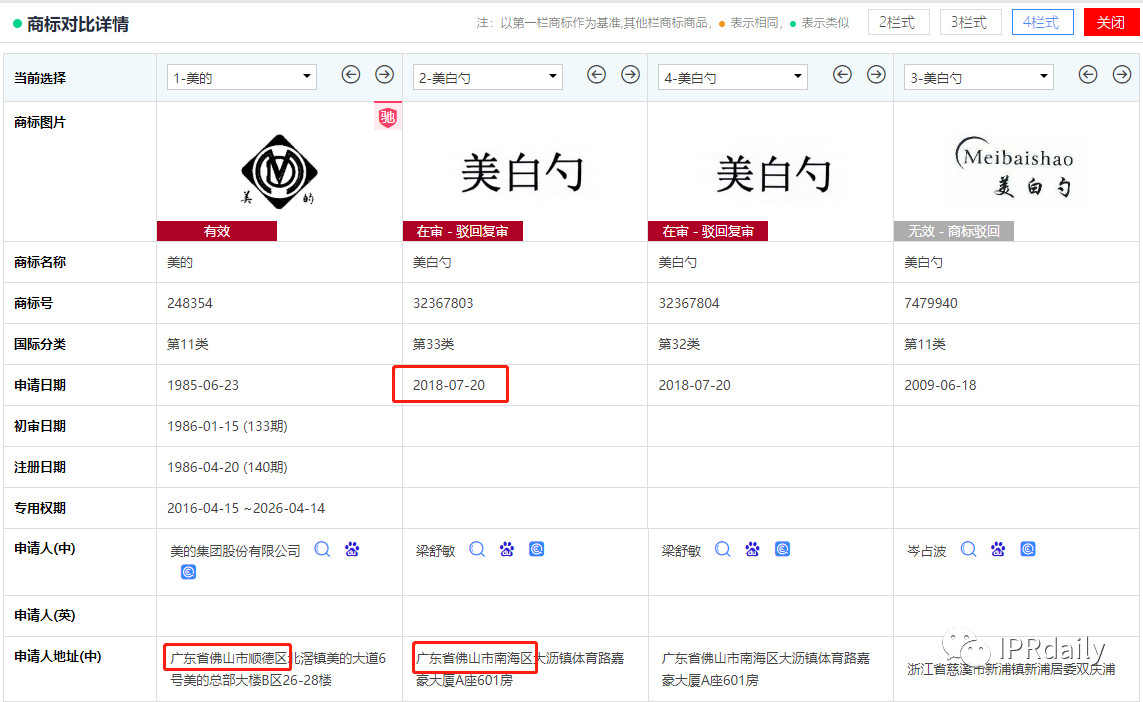This screenshot has width=1143, height=702.
Task: Click magnifier icon next to 美的集团股份有限公司
Action: click(x=322, y=550)
